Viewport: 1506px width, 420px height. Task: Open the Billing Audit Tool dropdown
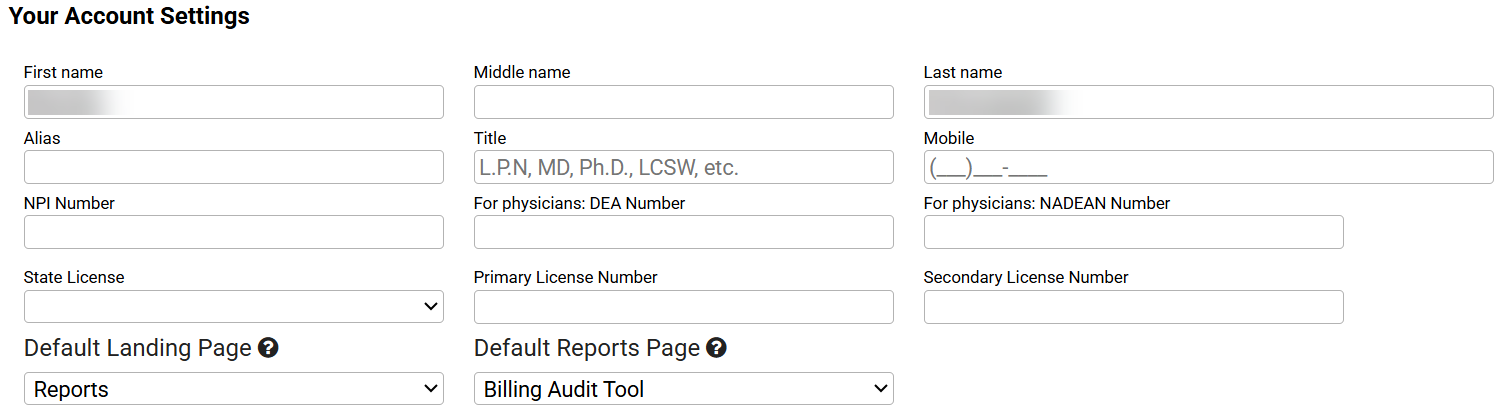(684, 389)
